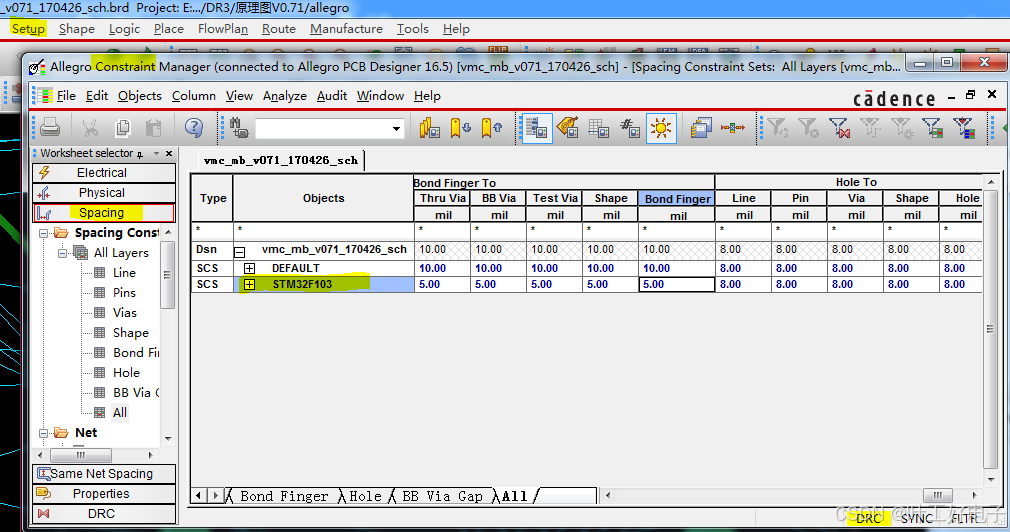Collapse the All Layers tree node

click(x=62, y=253)
